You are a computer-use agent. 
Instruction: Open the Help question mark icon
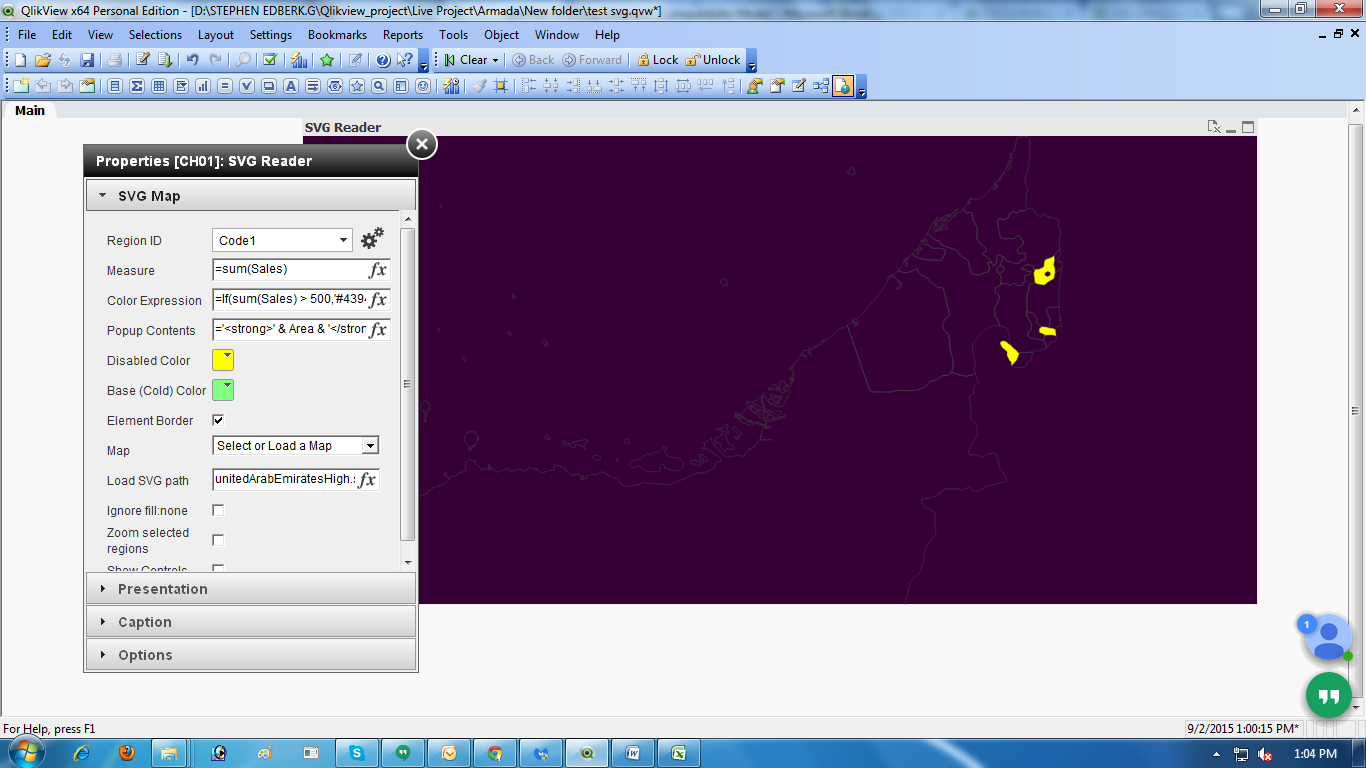[383, 60]
